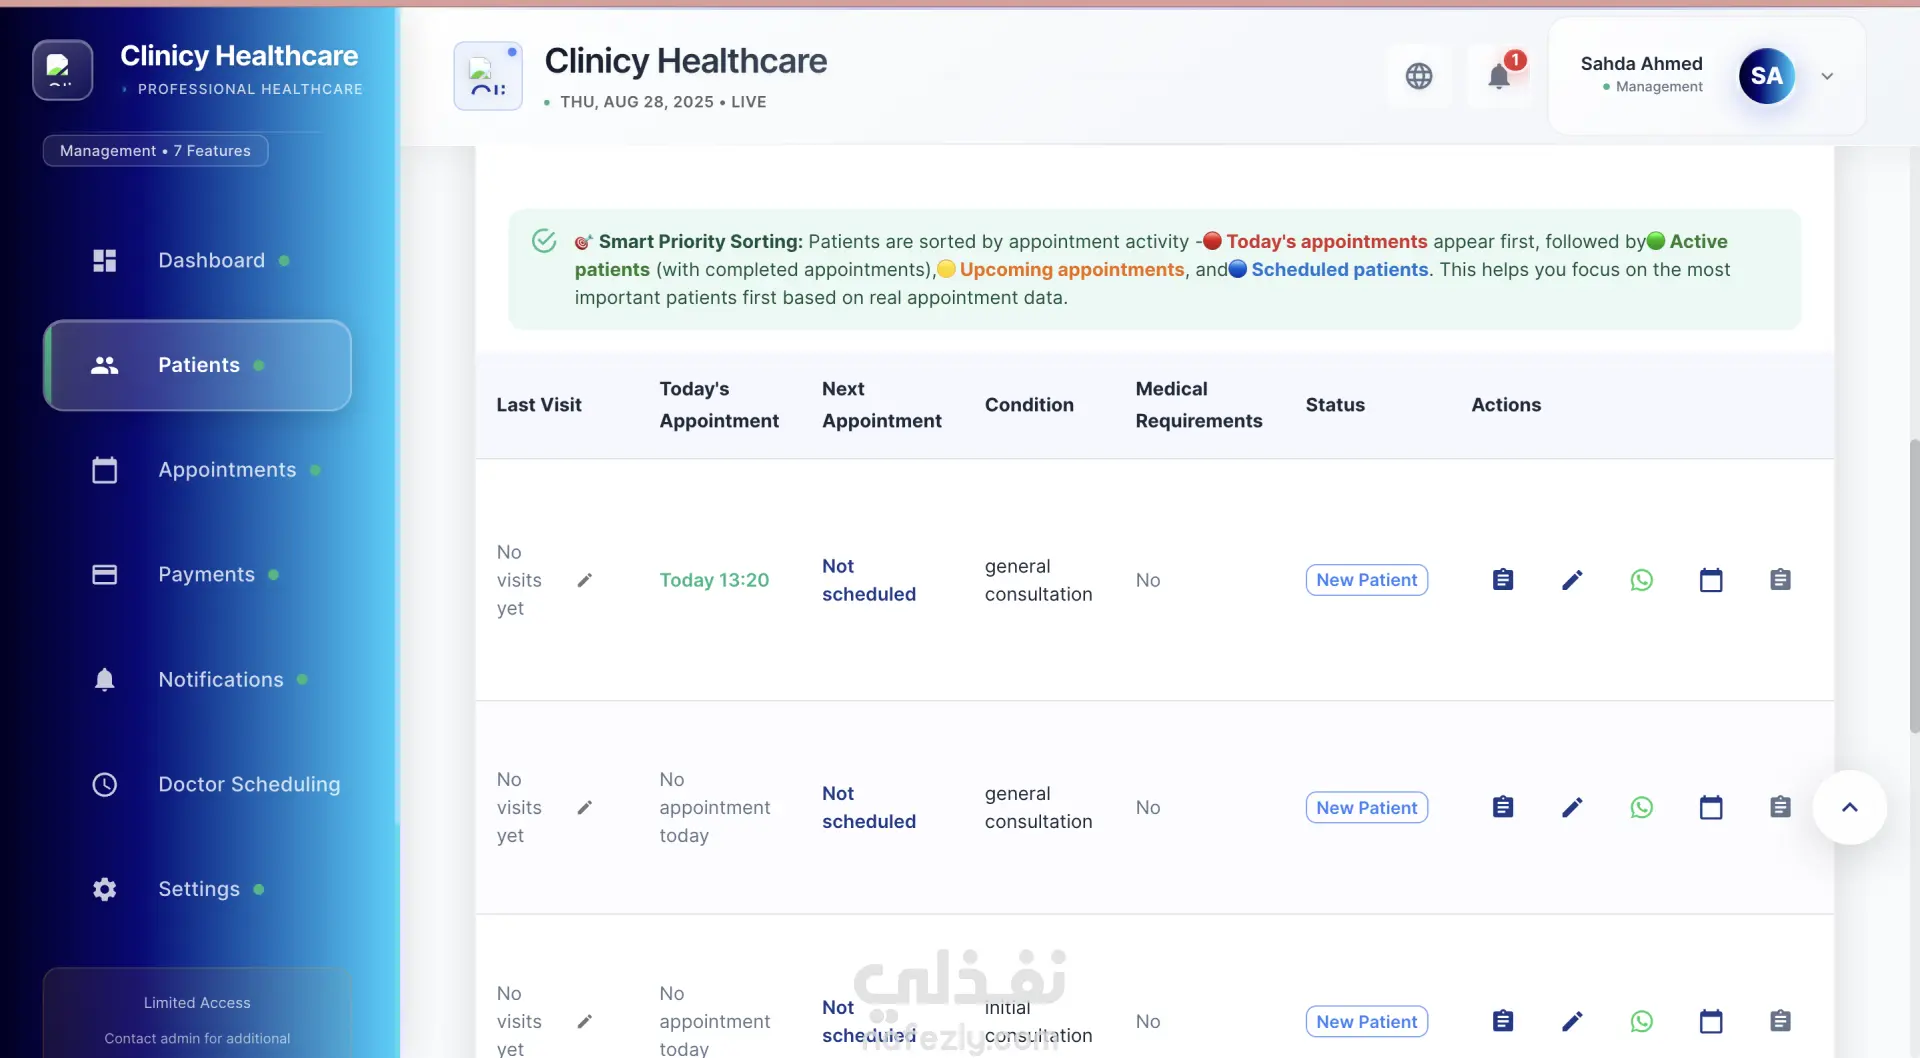The height and width of the screenshot is (1058, 1920).
Task: Click the Management 7 Features badge
Action: tap(155, 151)
